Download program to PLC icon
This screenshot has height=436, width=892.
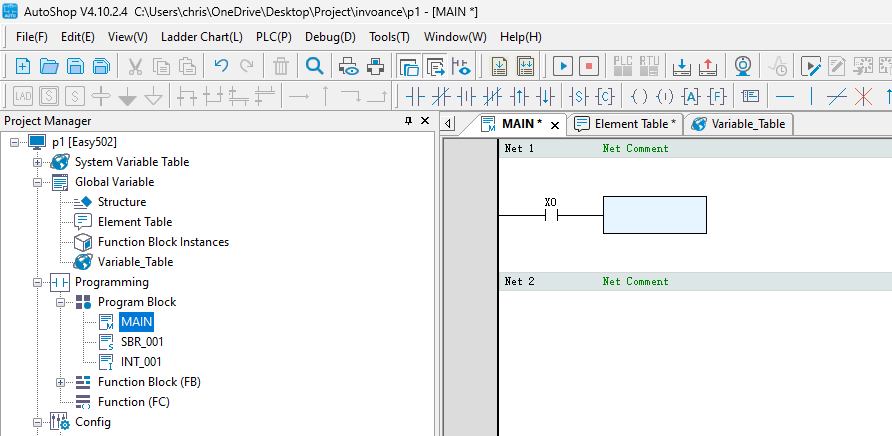point(682,66)
